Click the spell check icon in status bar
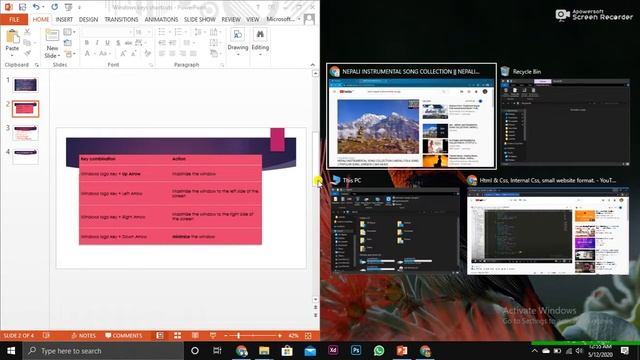This screenshot has width=640, height=360. (46, 336)
